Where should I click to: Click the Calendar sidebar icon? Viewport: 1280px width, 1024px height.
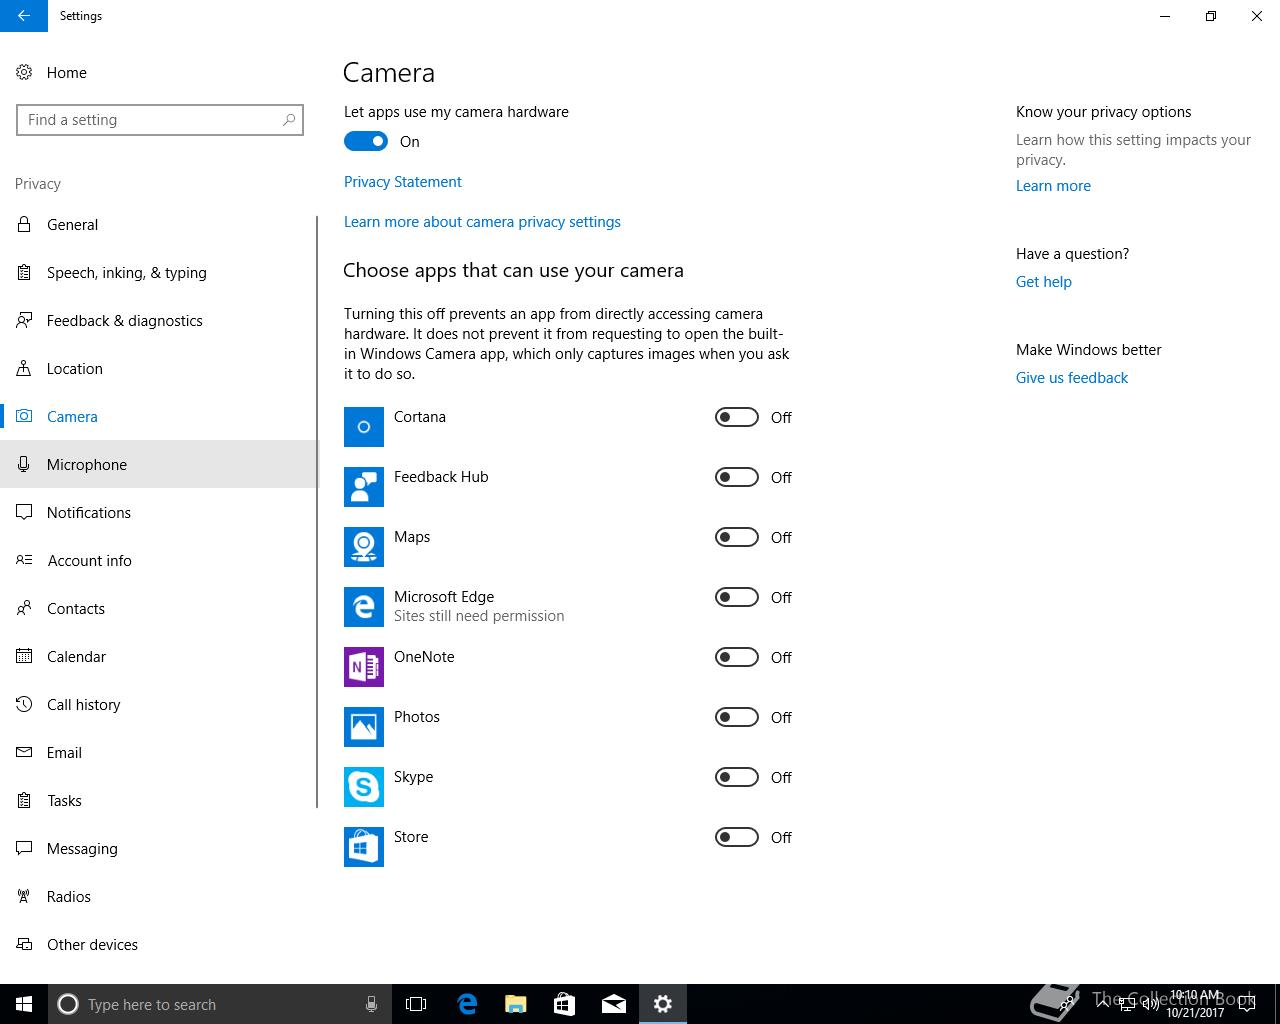(24, 656)
